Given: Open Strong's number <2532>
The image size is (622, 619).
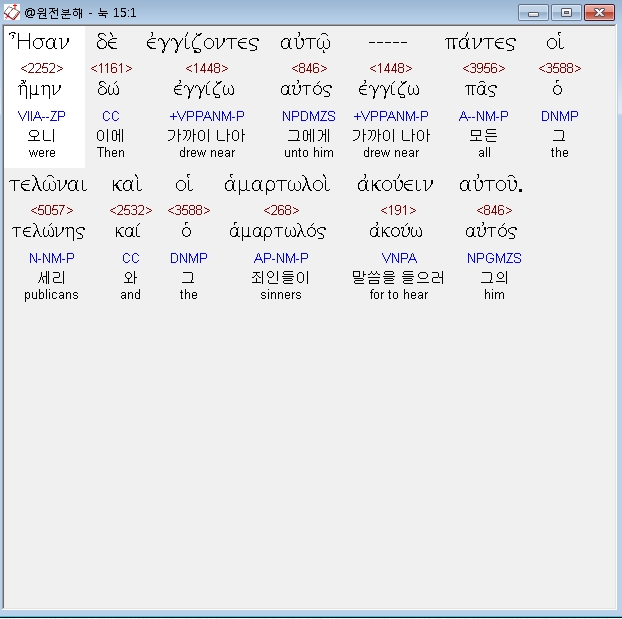Looking at the screenshot, I should (x=131, y=210).
